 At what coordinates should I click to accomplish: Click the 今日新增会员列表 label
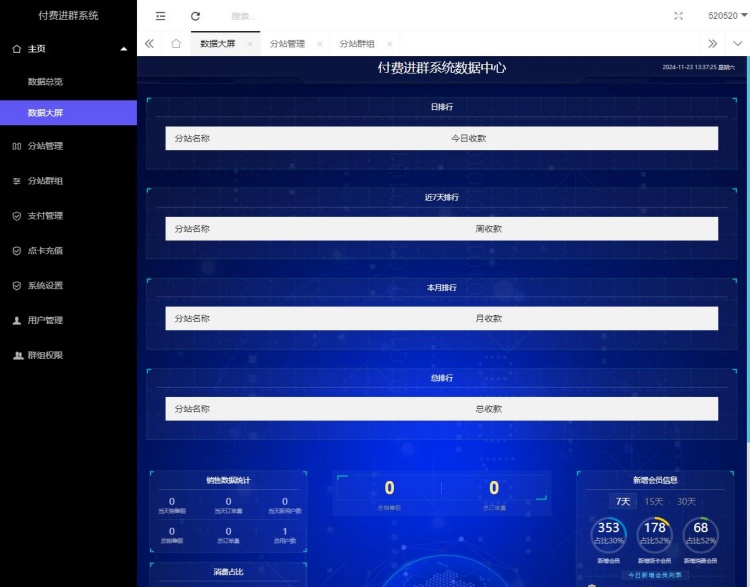pos(655,575)
